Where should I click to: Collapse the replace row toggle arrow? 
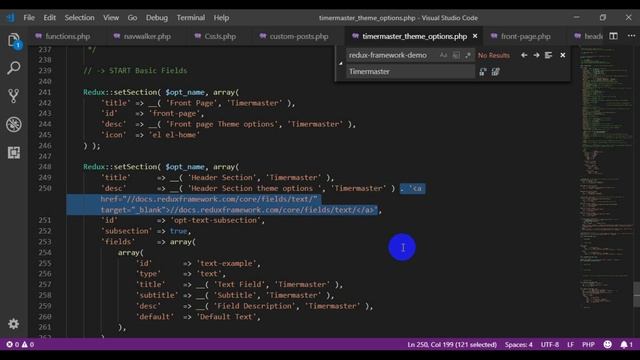click(x=340, y=63)
